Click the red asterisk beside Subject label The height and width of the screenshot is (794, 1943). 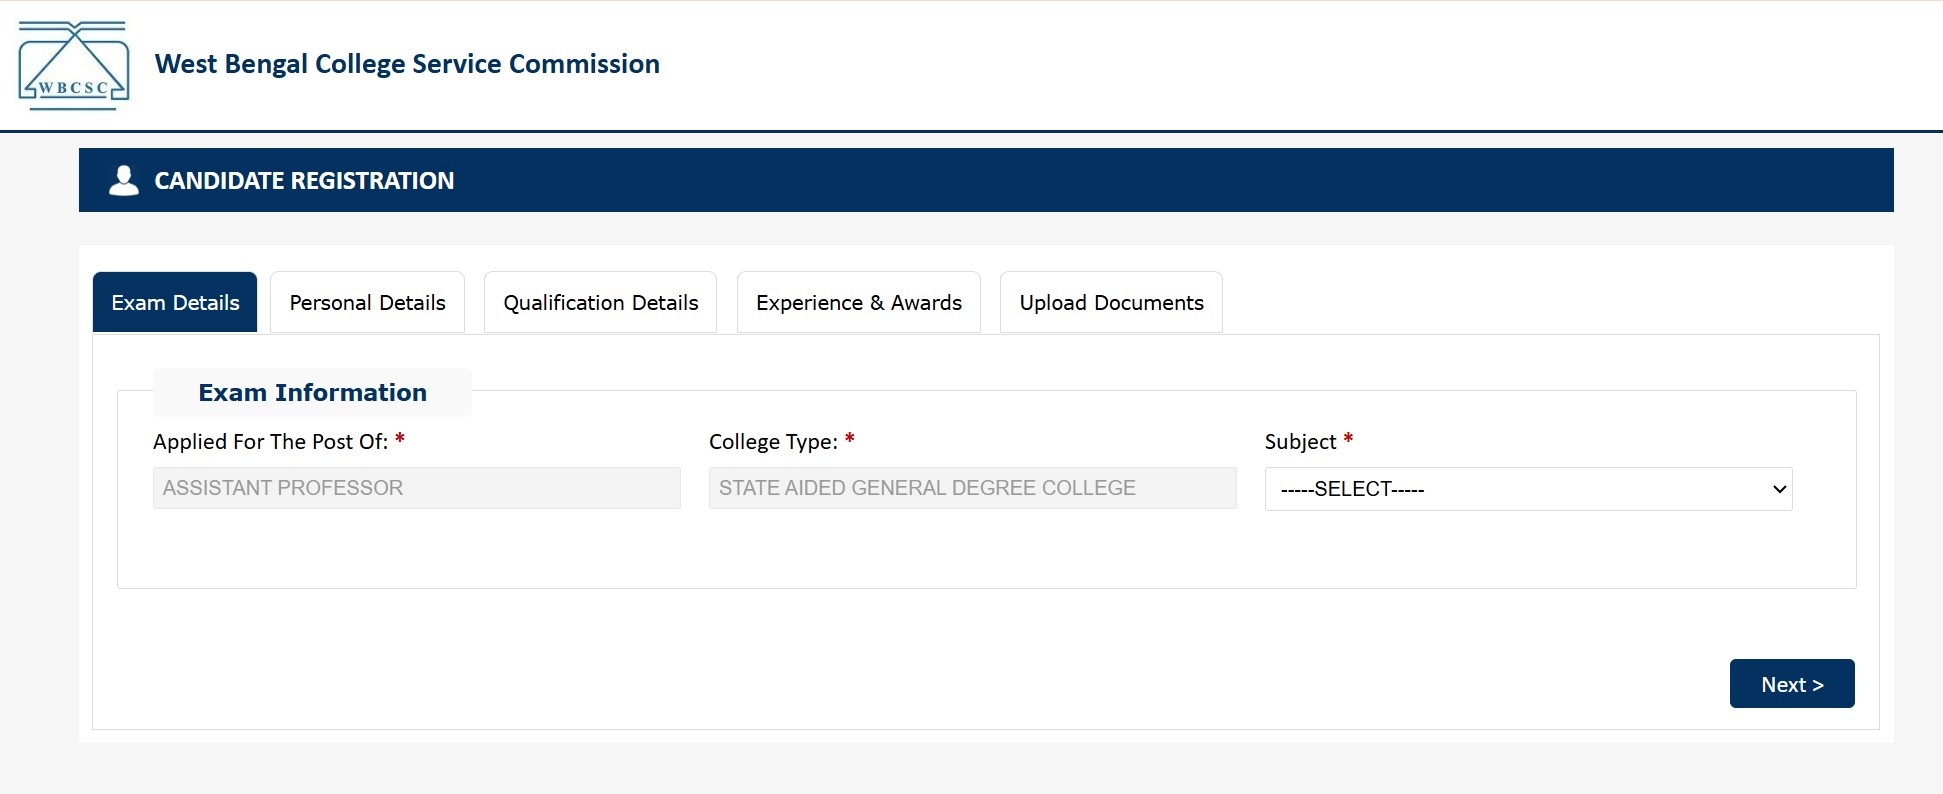tap(1347, 438)
